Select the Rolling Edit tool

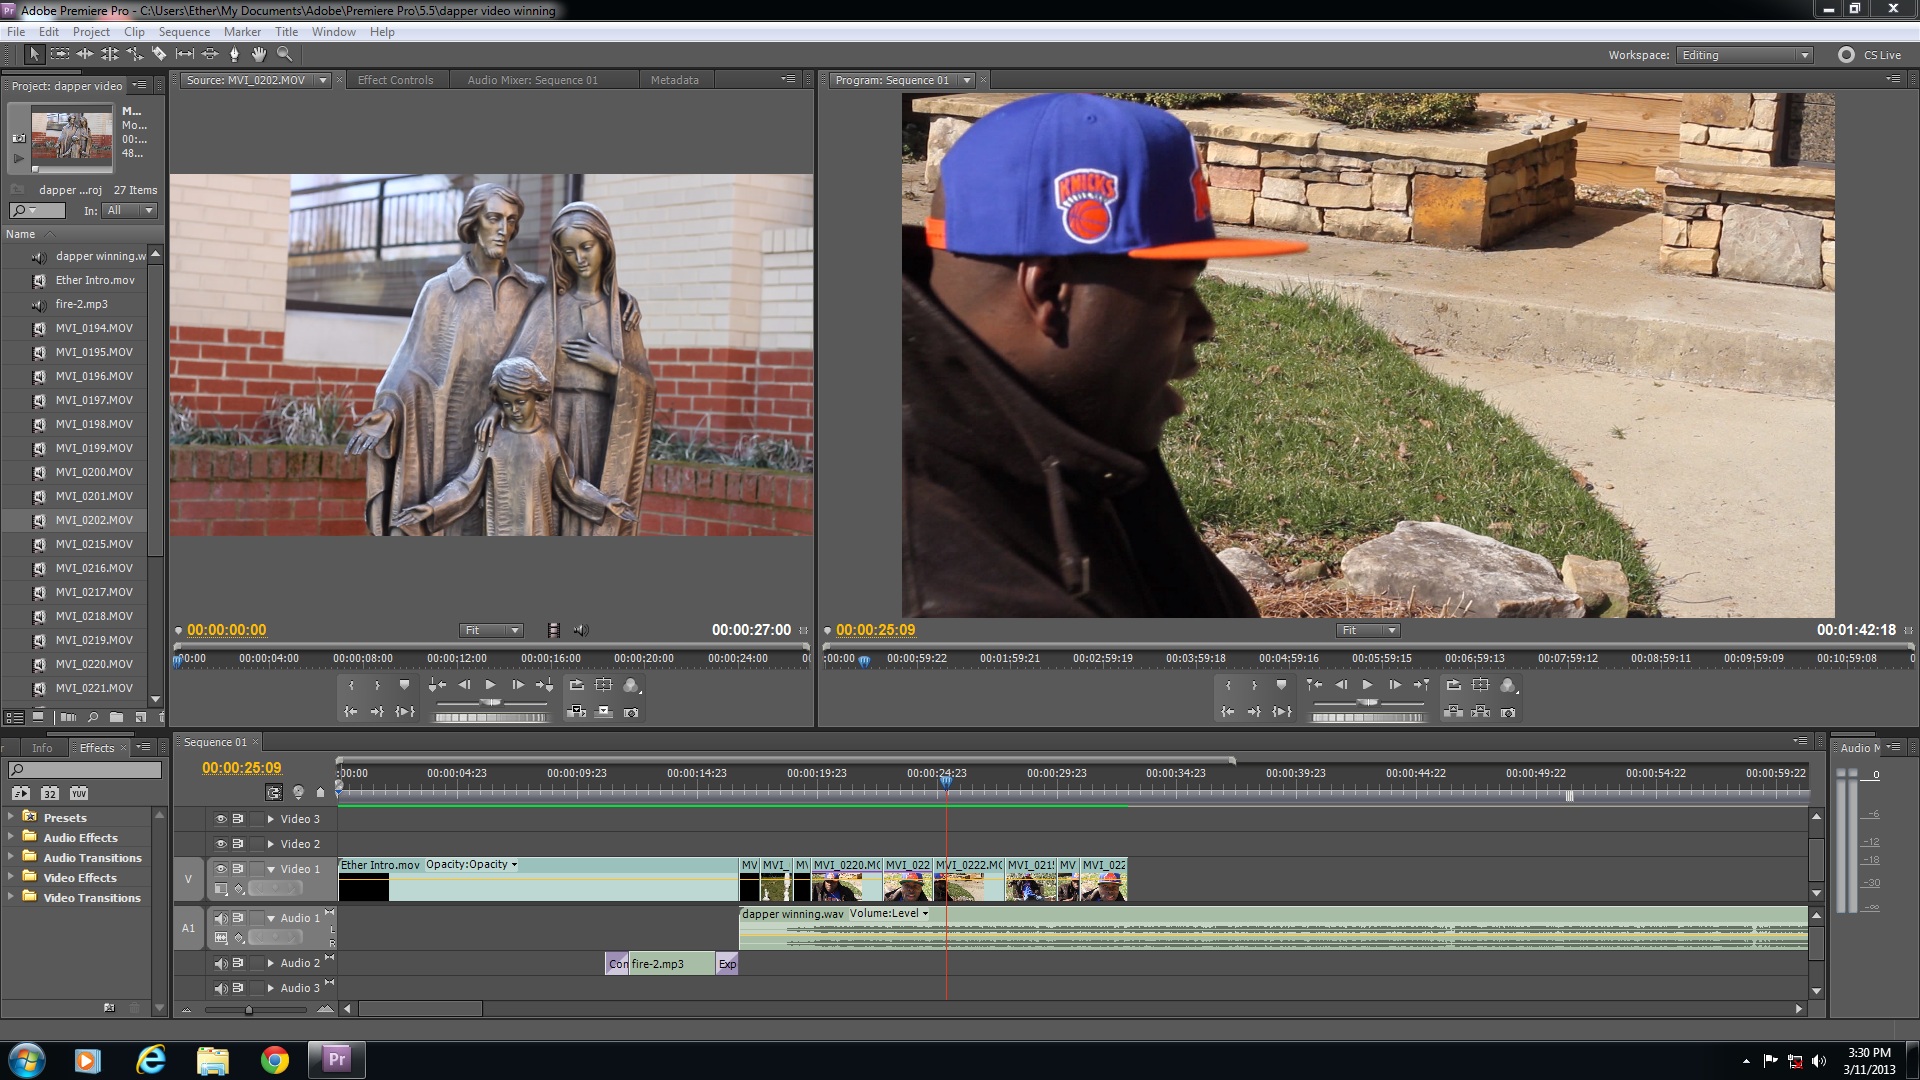(x=110, y=54)
